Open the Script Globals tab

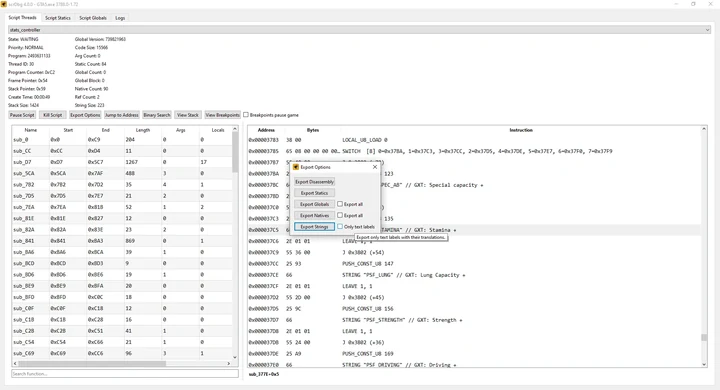click(93, 18)
